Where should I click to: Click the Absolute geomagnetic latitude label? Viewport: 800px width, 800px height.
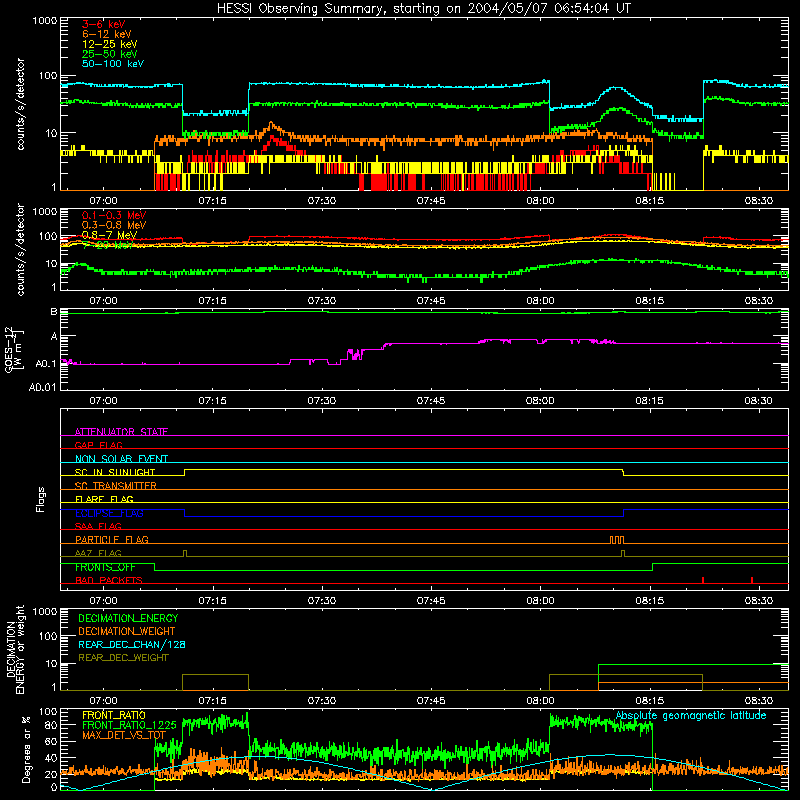pos(691,716)
